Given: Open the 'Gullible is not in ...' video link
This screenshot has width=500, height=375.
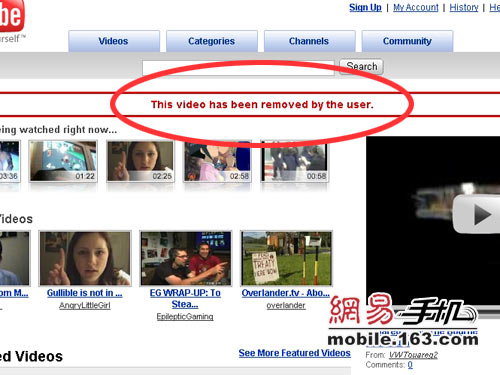Looking at the screenshot, I should tap(85, 293).
